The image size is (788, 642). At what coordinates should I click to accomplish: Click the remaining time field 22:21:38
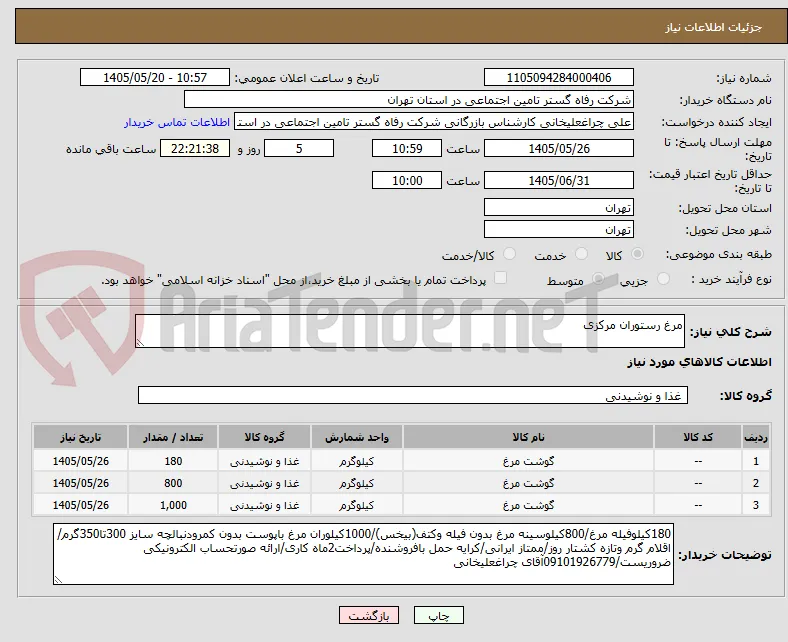pyautogui.click(x=195, y=148)
